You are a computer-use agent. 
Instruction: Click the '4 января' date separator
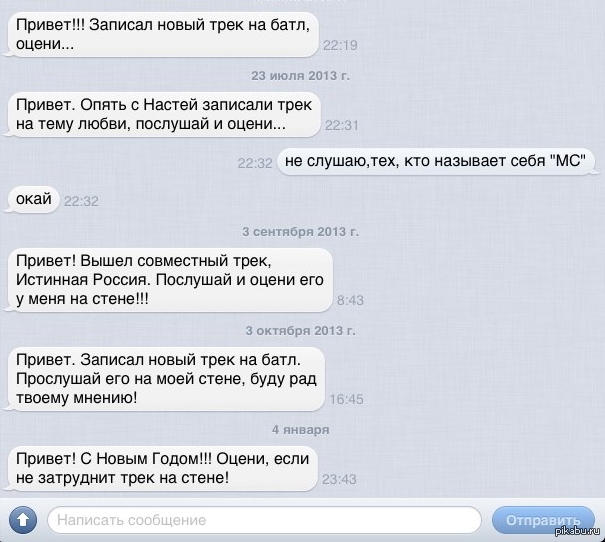pos(301,430)
